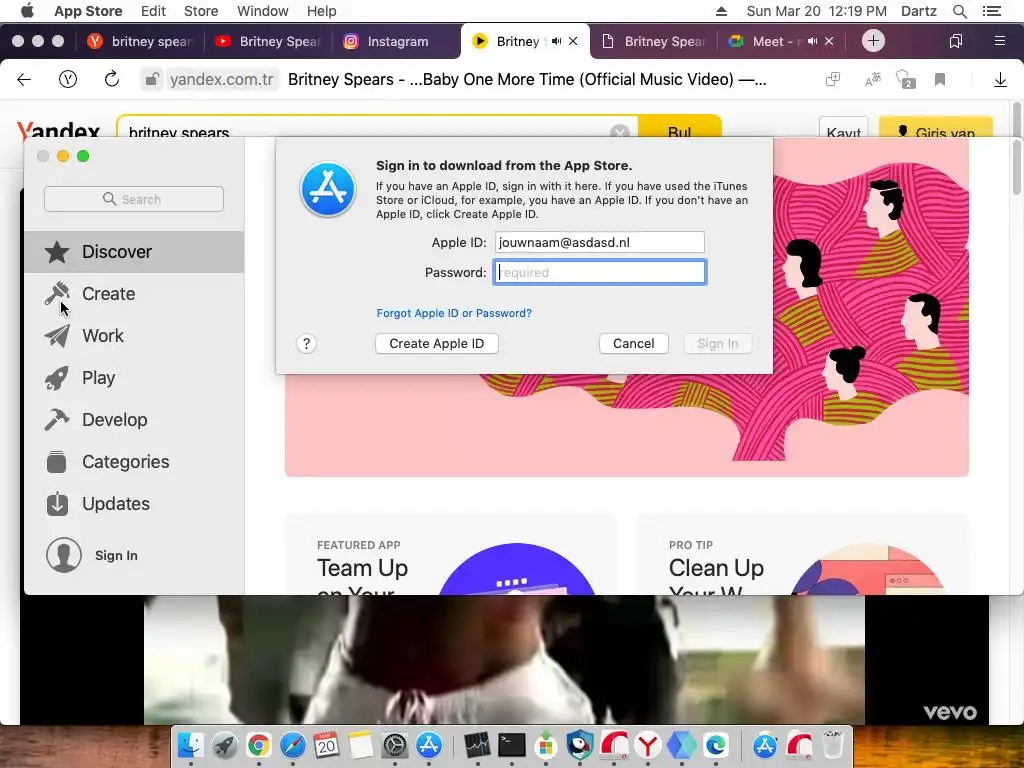This screenshot has height=768, width=1024.
Task: Open App Store menu in menu bar
Action: click(88, 11)
